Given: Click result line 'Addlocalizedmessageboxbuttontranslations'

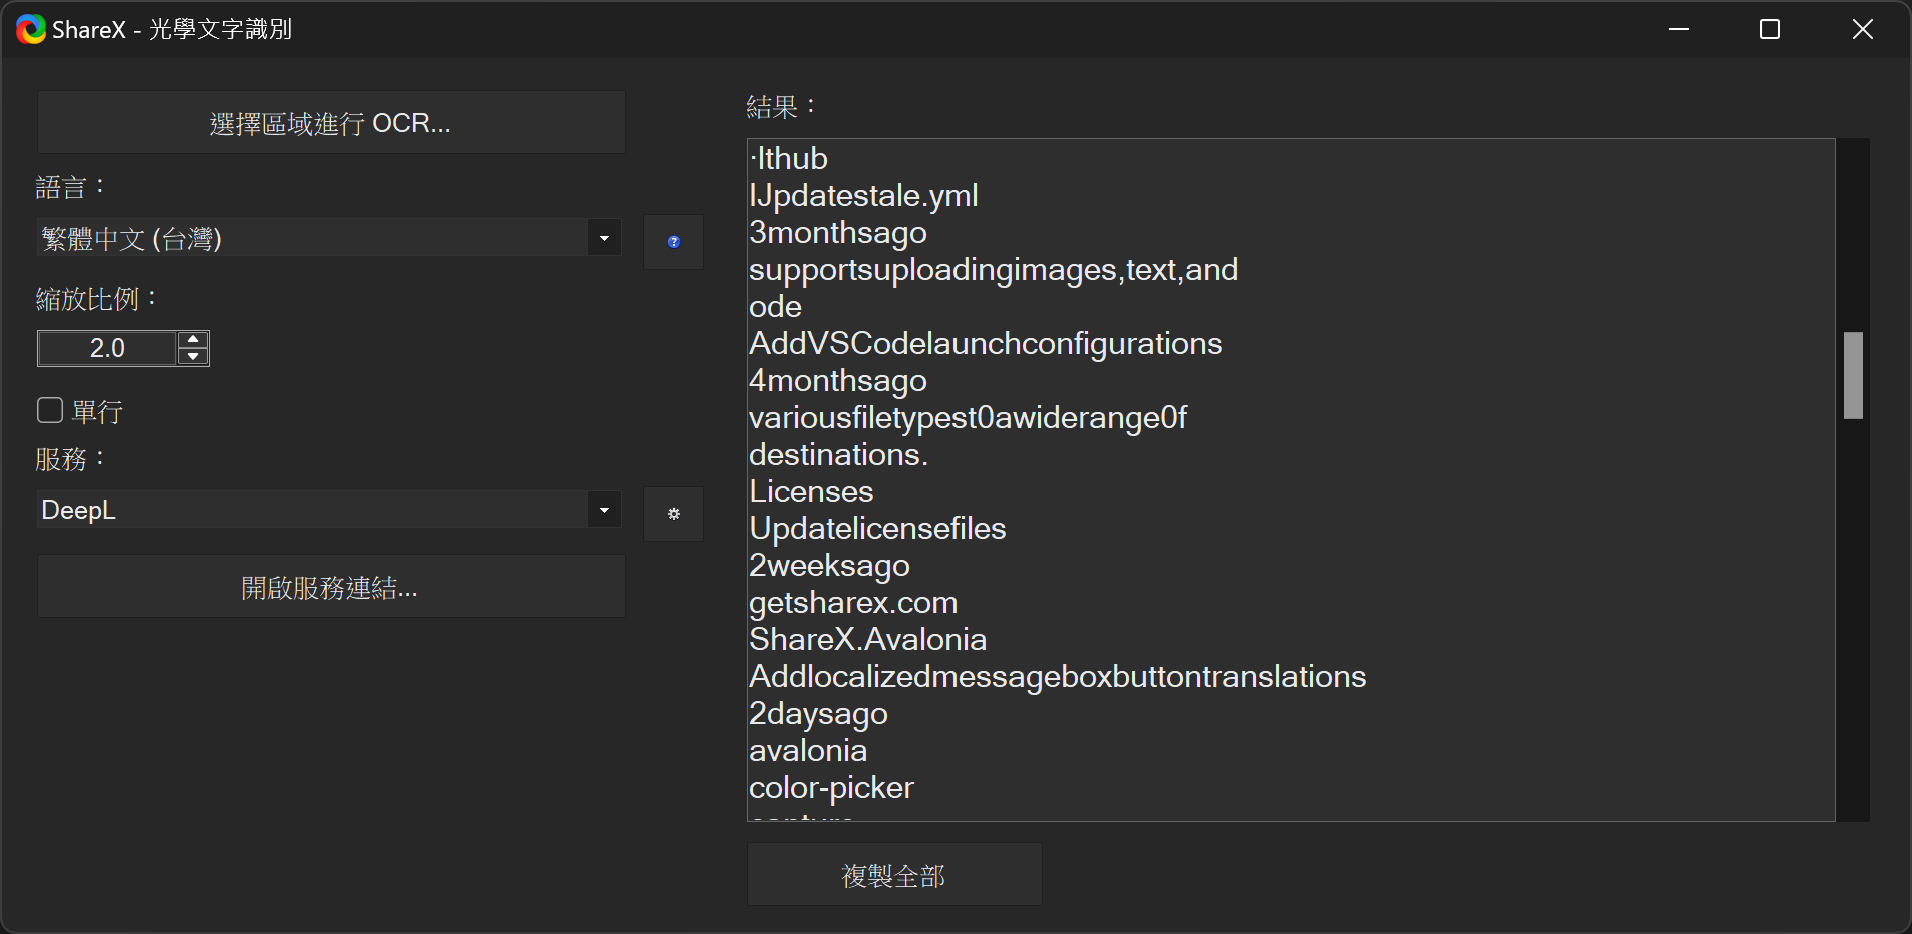Looking at the screenshot, I should [x=1058, y=676].
